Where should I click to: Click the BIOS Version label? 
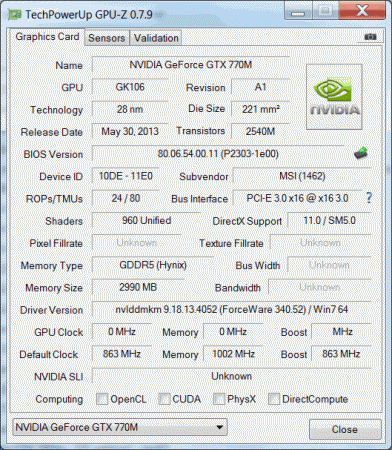pyautogui.click(x=53, y=154)
